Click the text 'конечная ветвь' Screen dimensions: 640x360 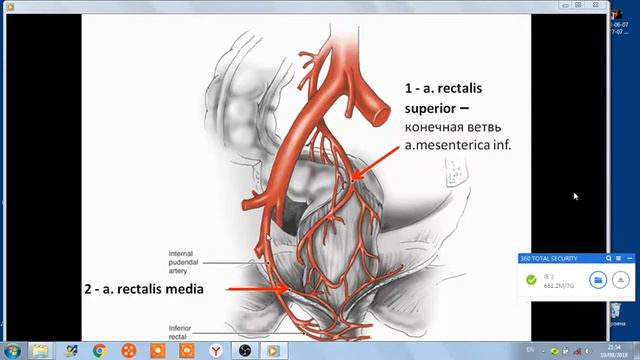[x=453, y=127]
